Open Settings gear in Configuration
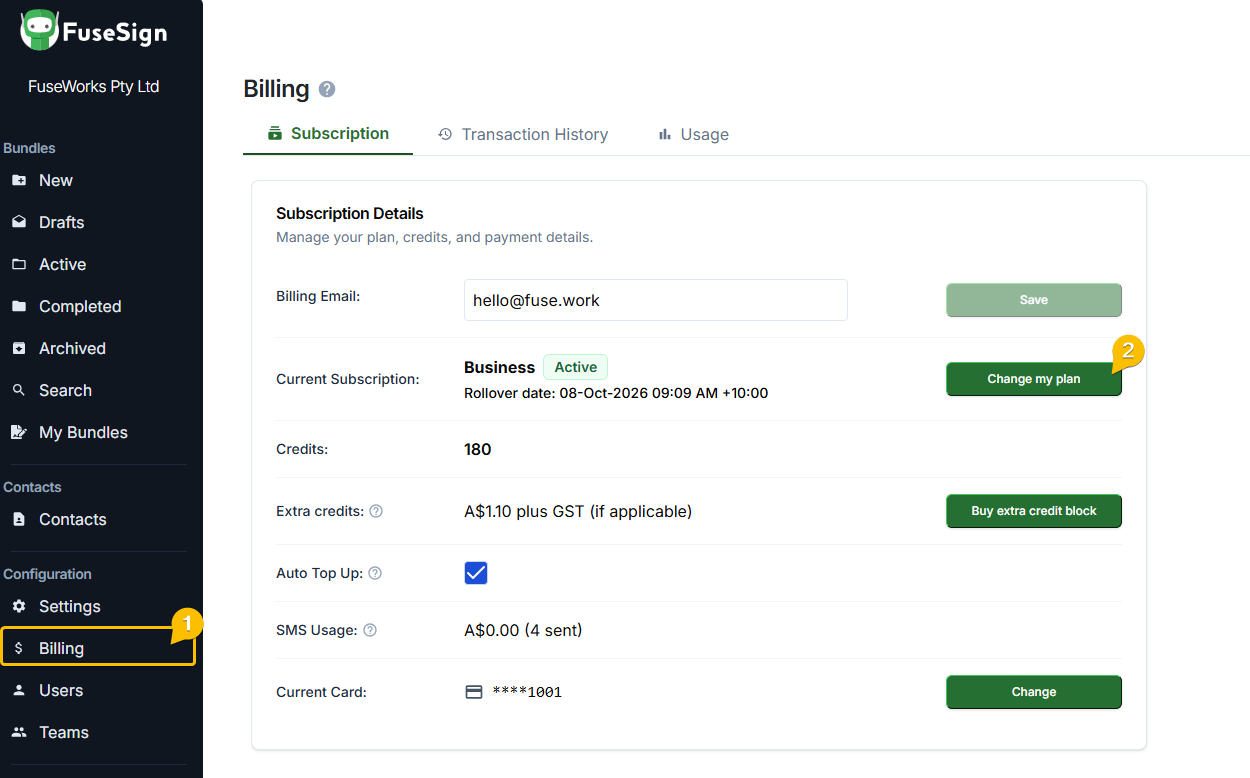1250x778 pixels. pos(18,606)
